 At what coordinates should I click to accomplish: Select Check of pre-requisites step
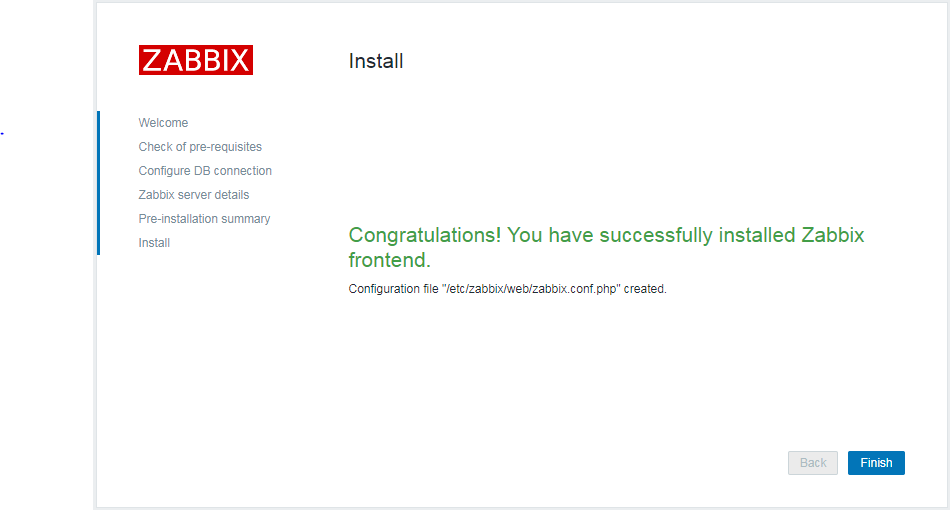coord(200,147)
